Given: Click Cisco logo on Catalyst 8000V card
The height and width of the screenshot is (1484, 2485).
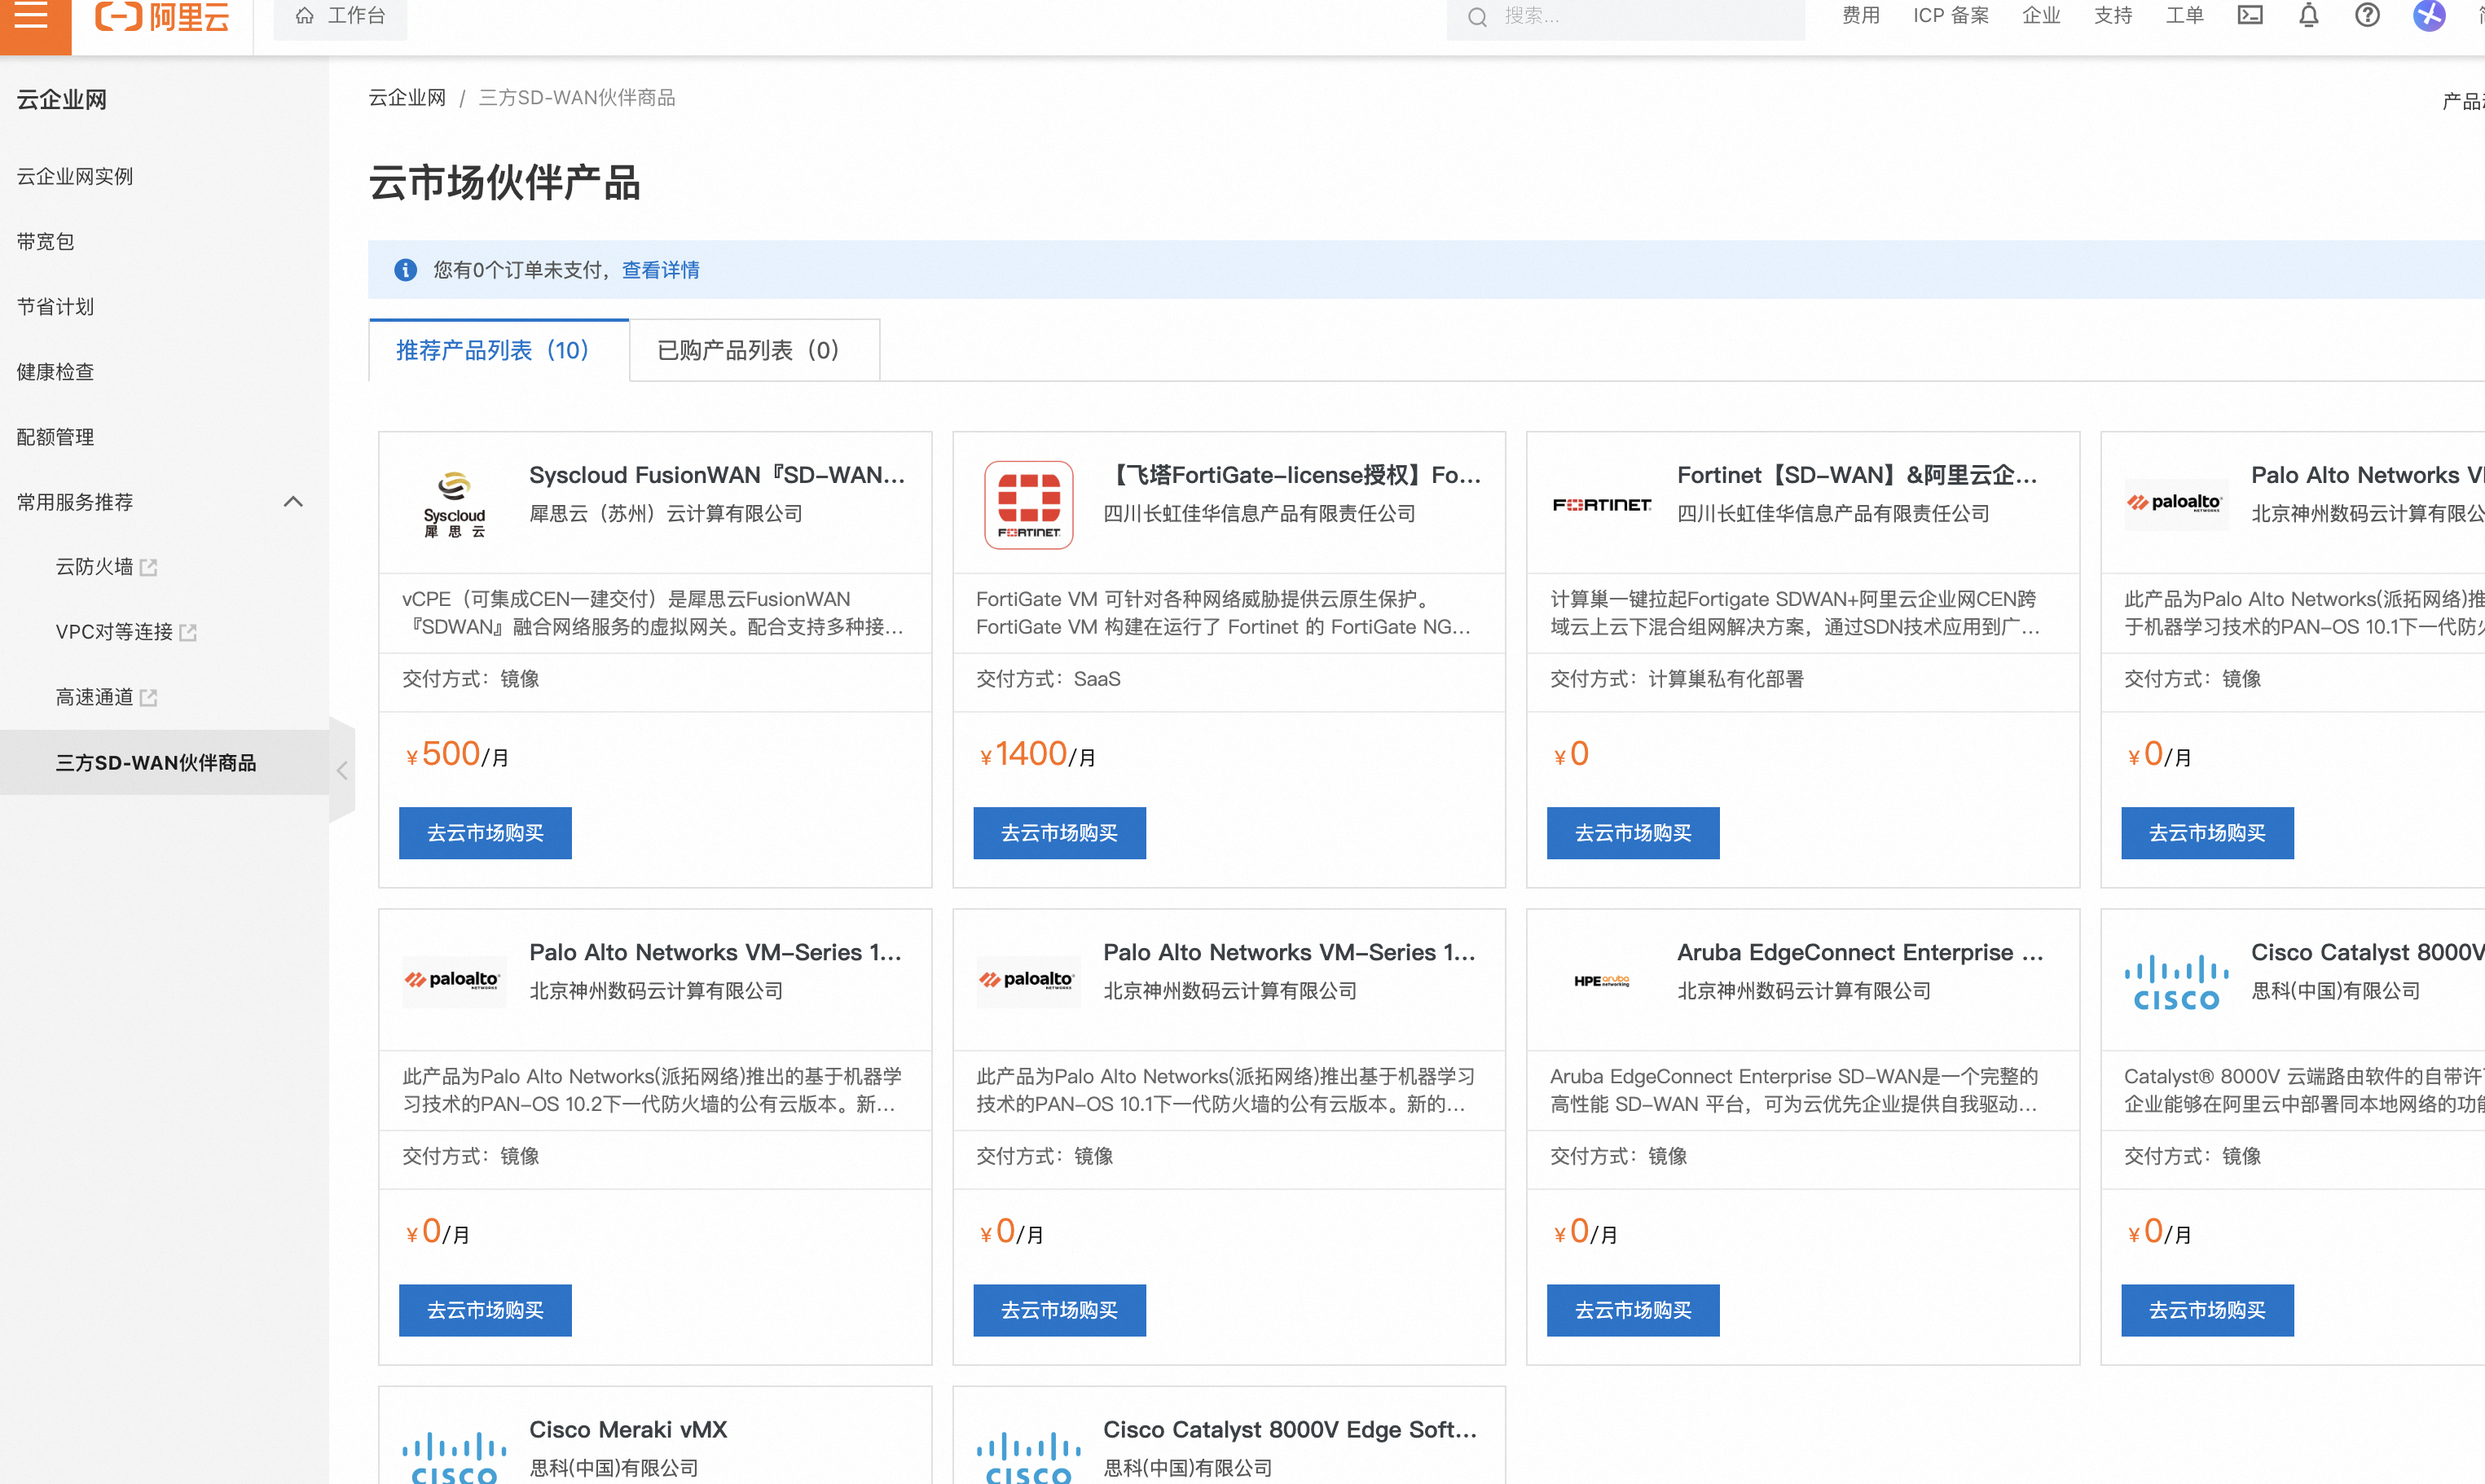Looking at the screenshot, I should (2176, 982).
